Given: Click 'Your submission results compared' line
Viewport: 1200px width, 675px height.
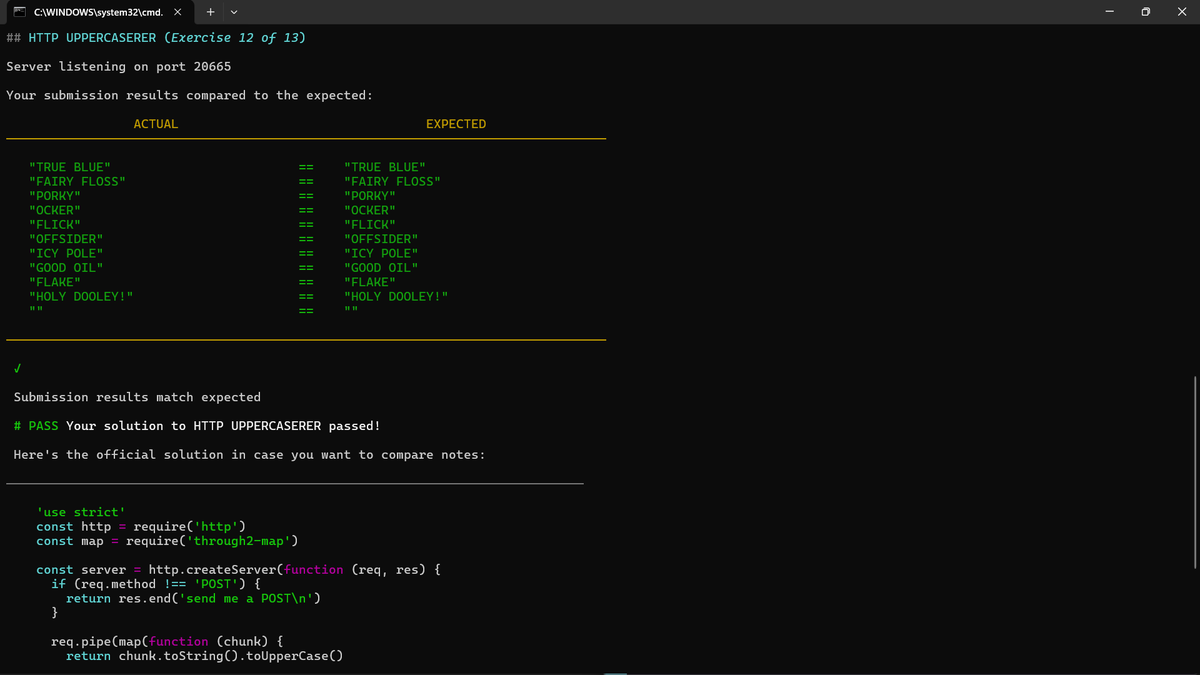Looking at the screenshot, I should [x=190, y=95].
